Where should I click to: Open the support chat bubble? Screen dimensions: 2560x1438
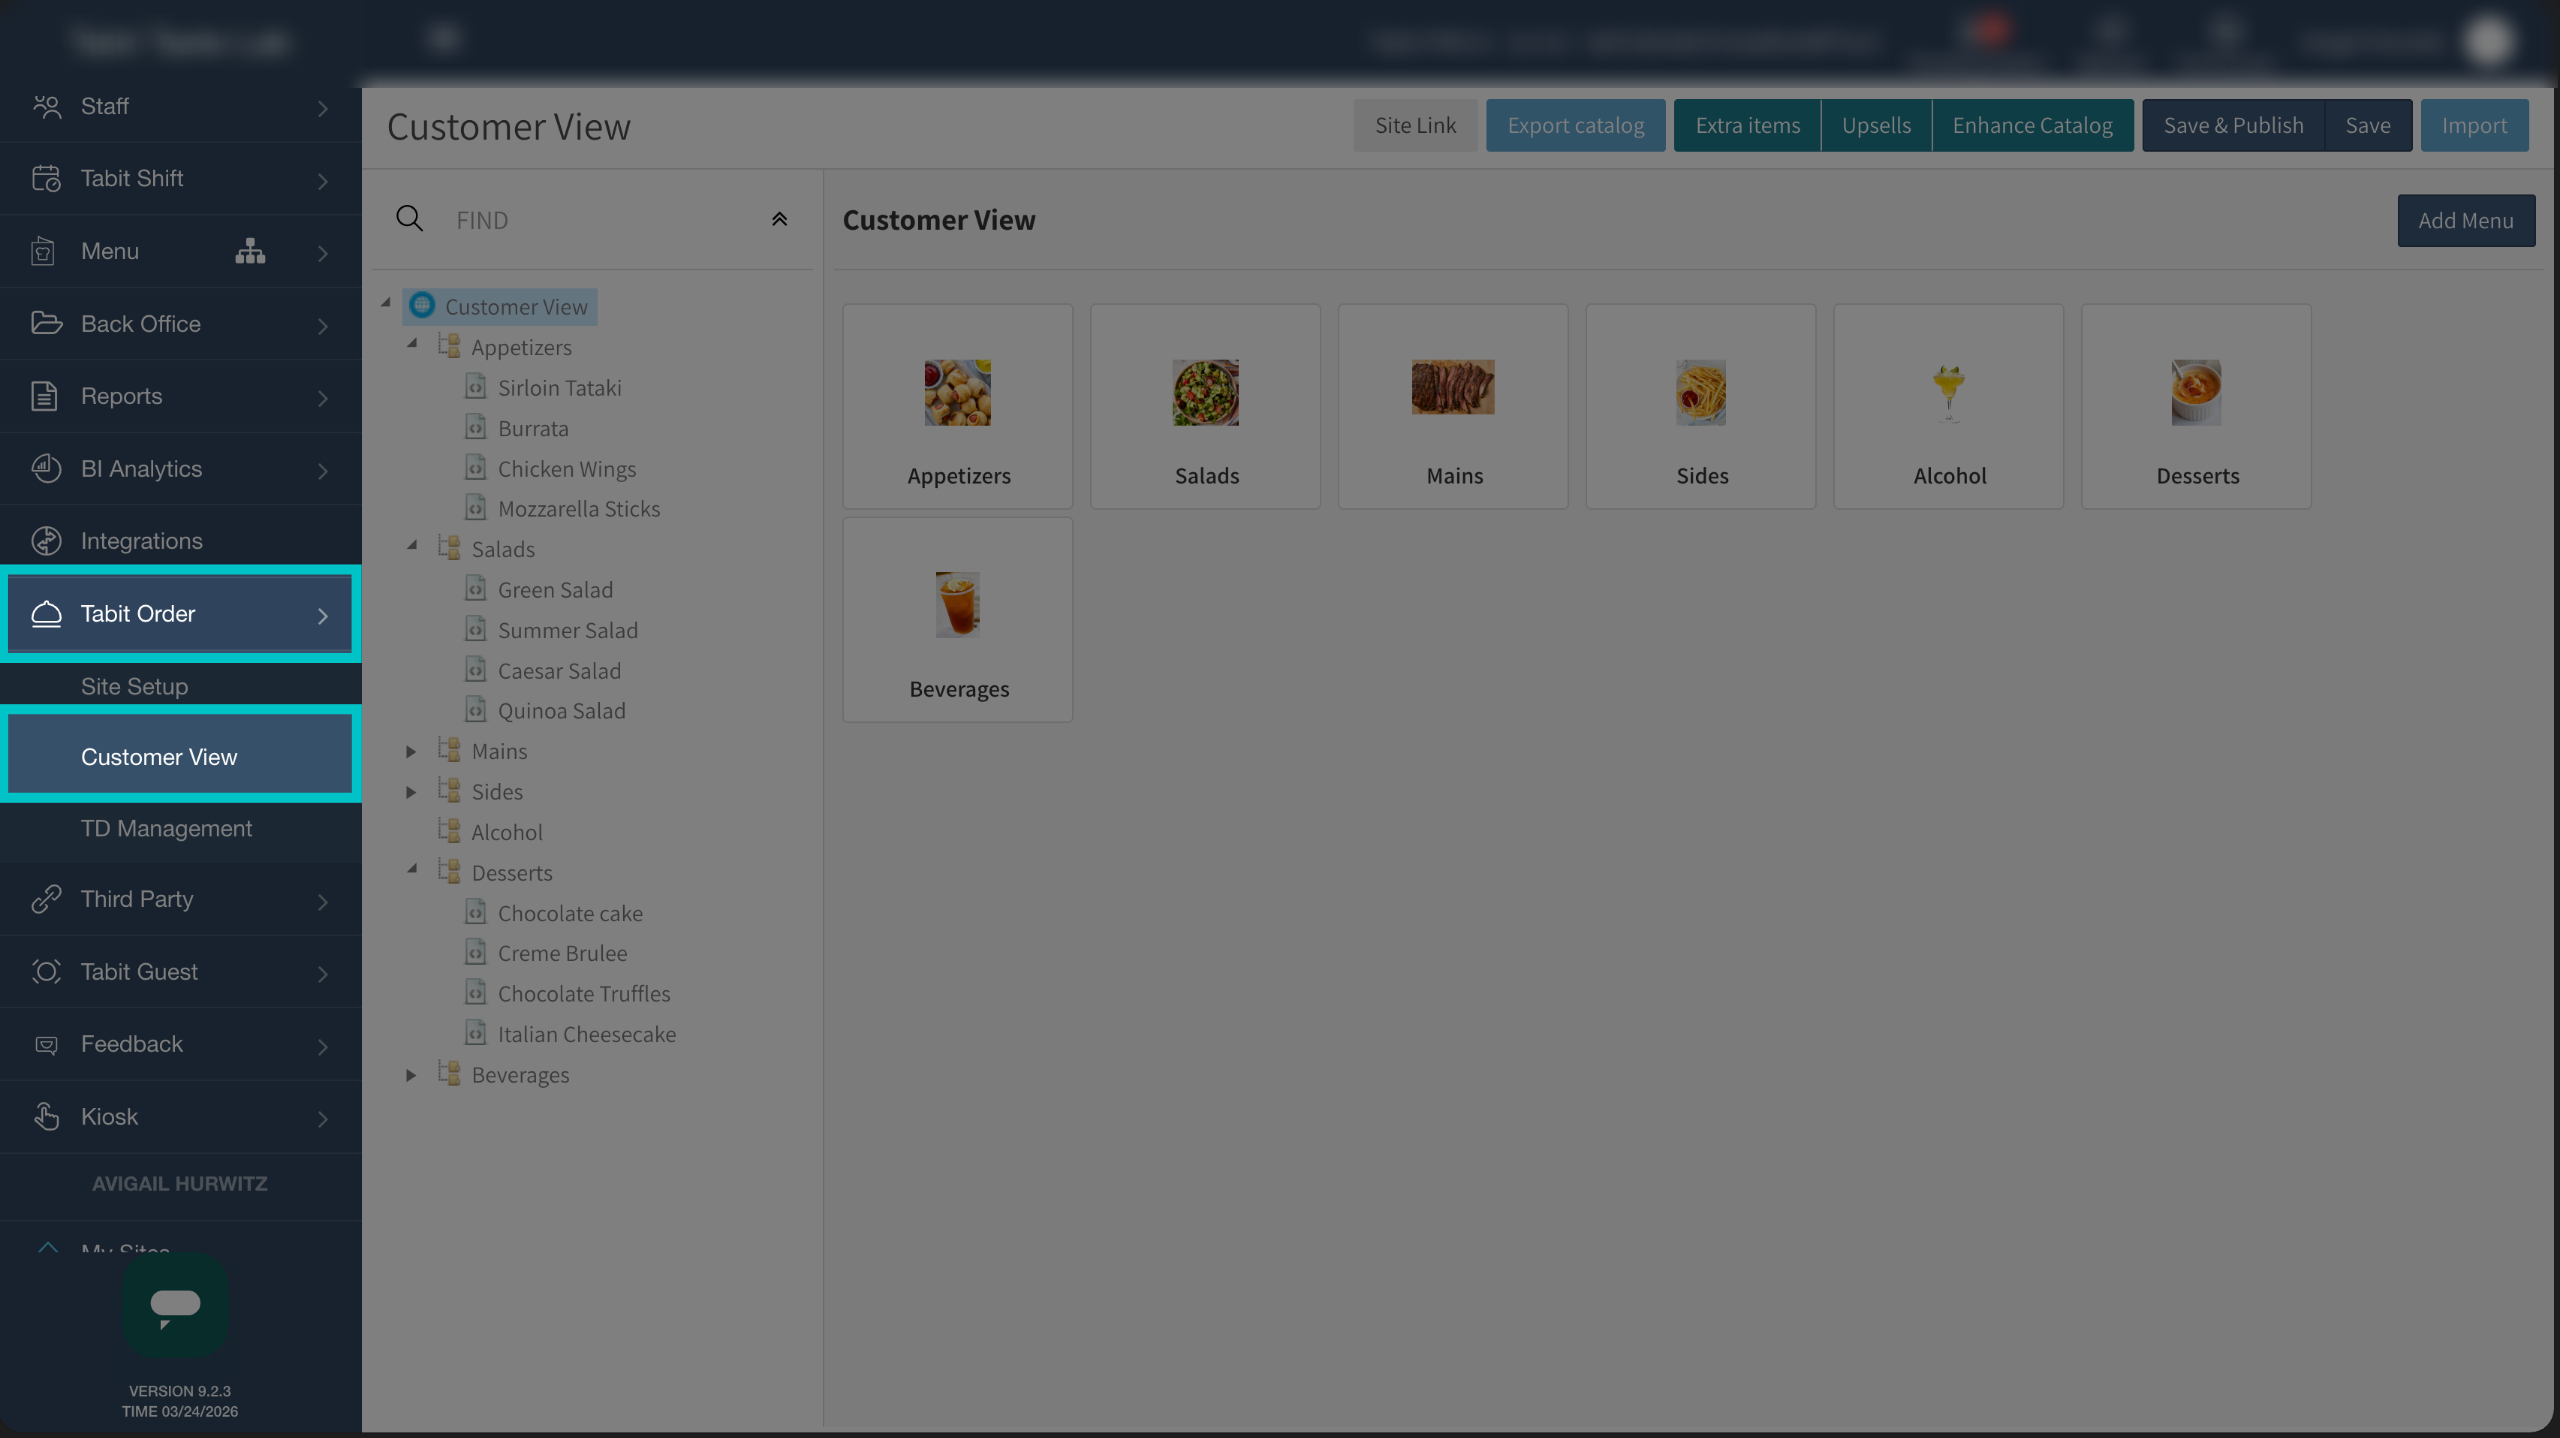click(x=175, y=1305)
